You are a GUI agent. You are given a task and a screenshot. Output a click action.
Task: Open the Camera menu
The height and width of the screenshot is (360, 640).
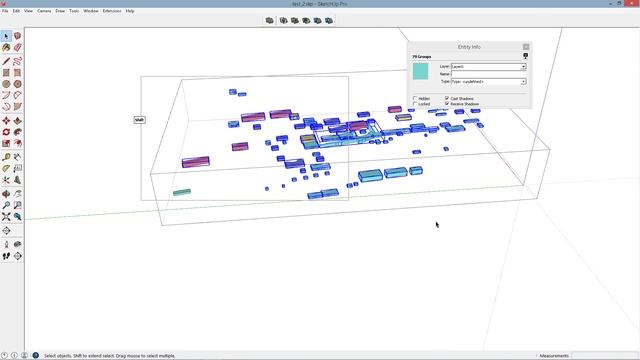44,11
